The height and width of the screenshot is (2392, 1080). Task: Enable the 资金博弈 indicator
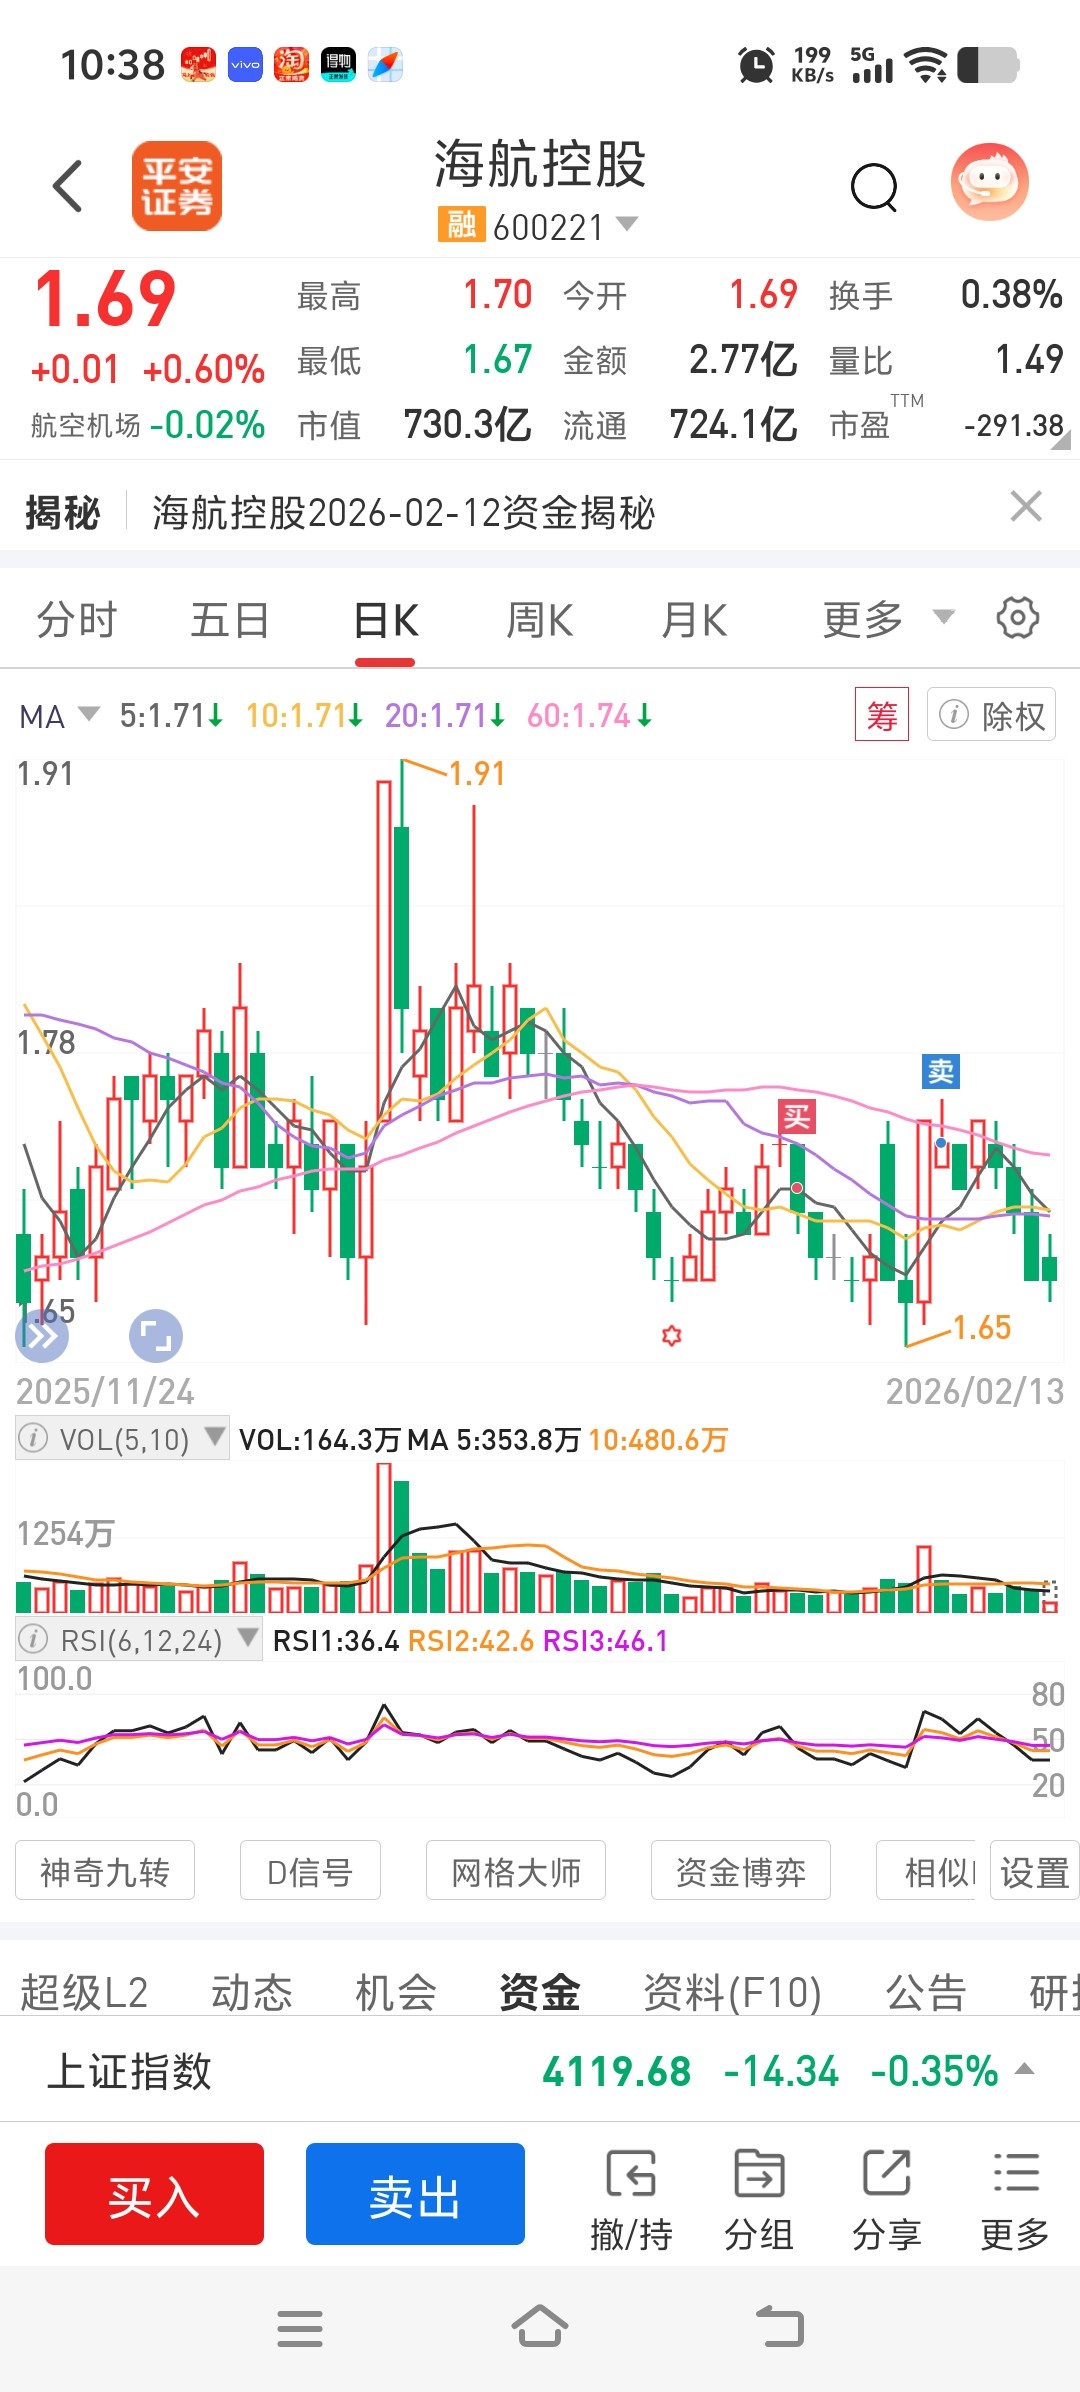click(741, 1871)
